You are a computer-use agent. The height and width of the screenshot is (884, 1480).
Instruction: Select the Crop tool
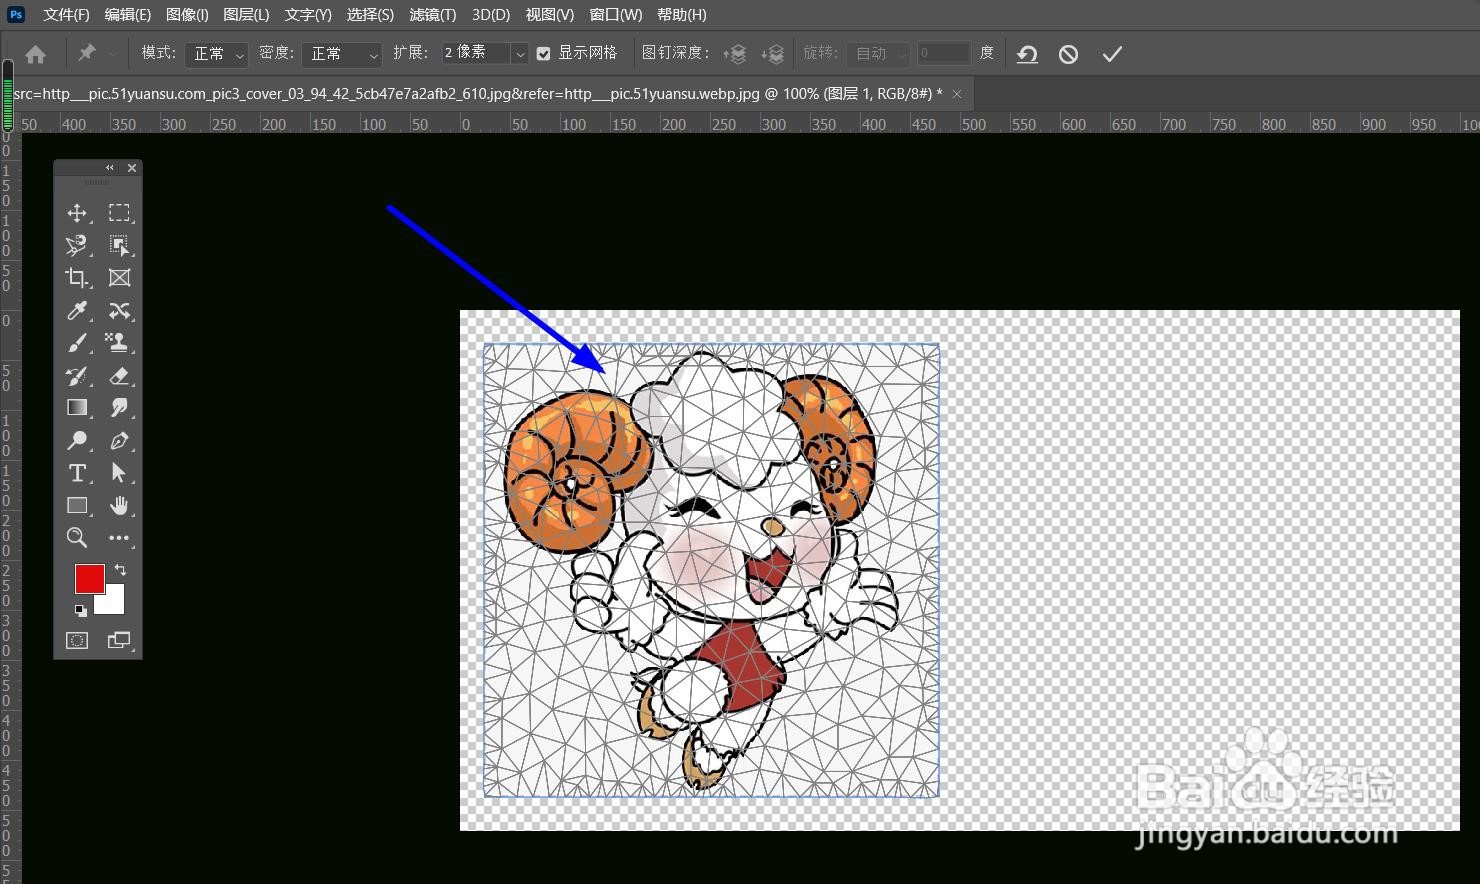[77, 278]
